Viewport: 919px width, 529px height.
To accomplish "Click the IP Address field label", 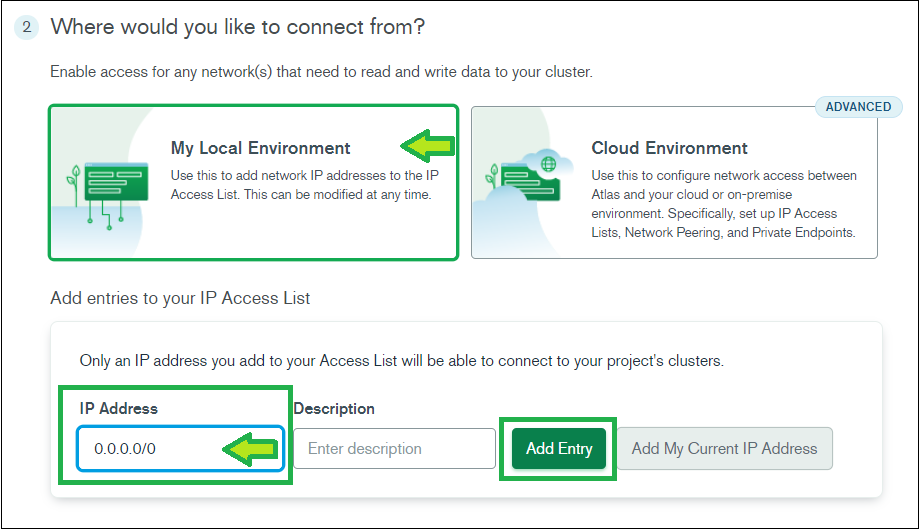I will pyautogui.click(x=118, y=408).
